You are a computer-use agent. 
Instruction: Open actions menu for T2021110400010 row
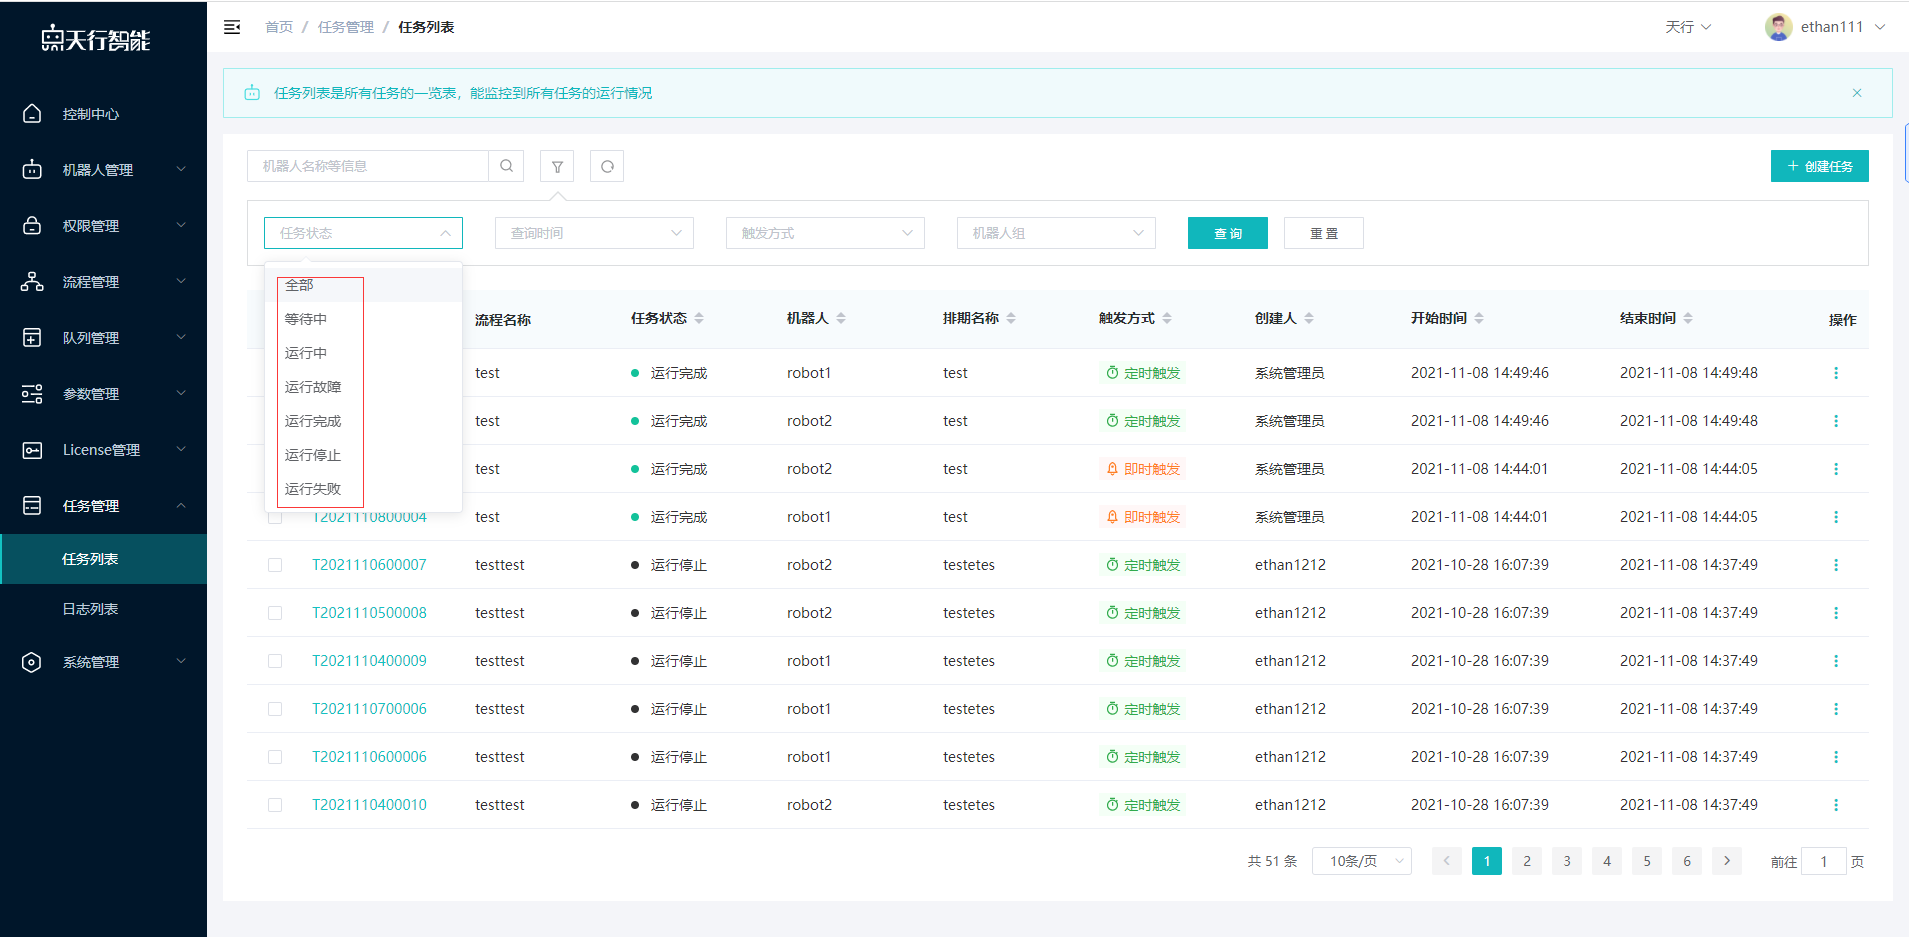[x=1836, y=805]
